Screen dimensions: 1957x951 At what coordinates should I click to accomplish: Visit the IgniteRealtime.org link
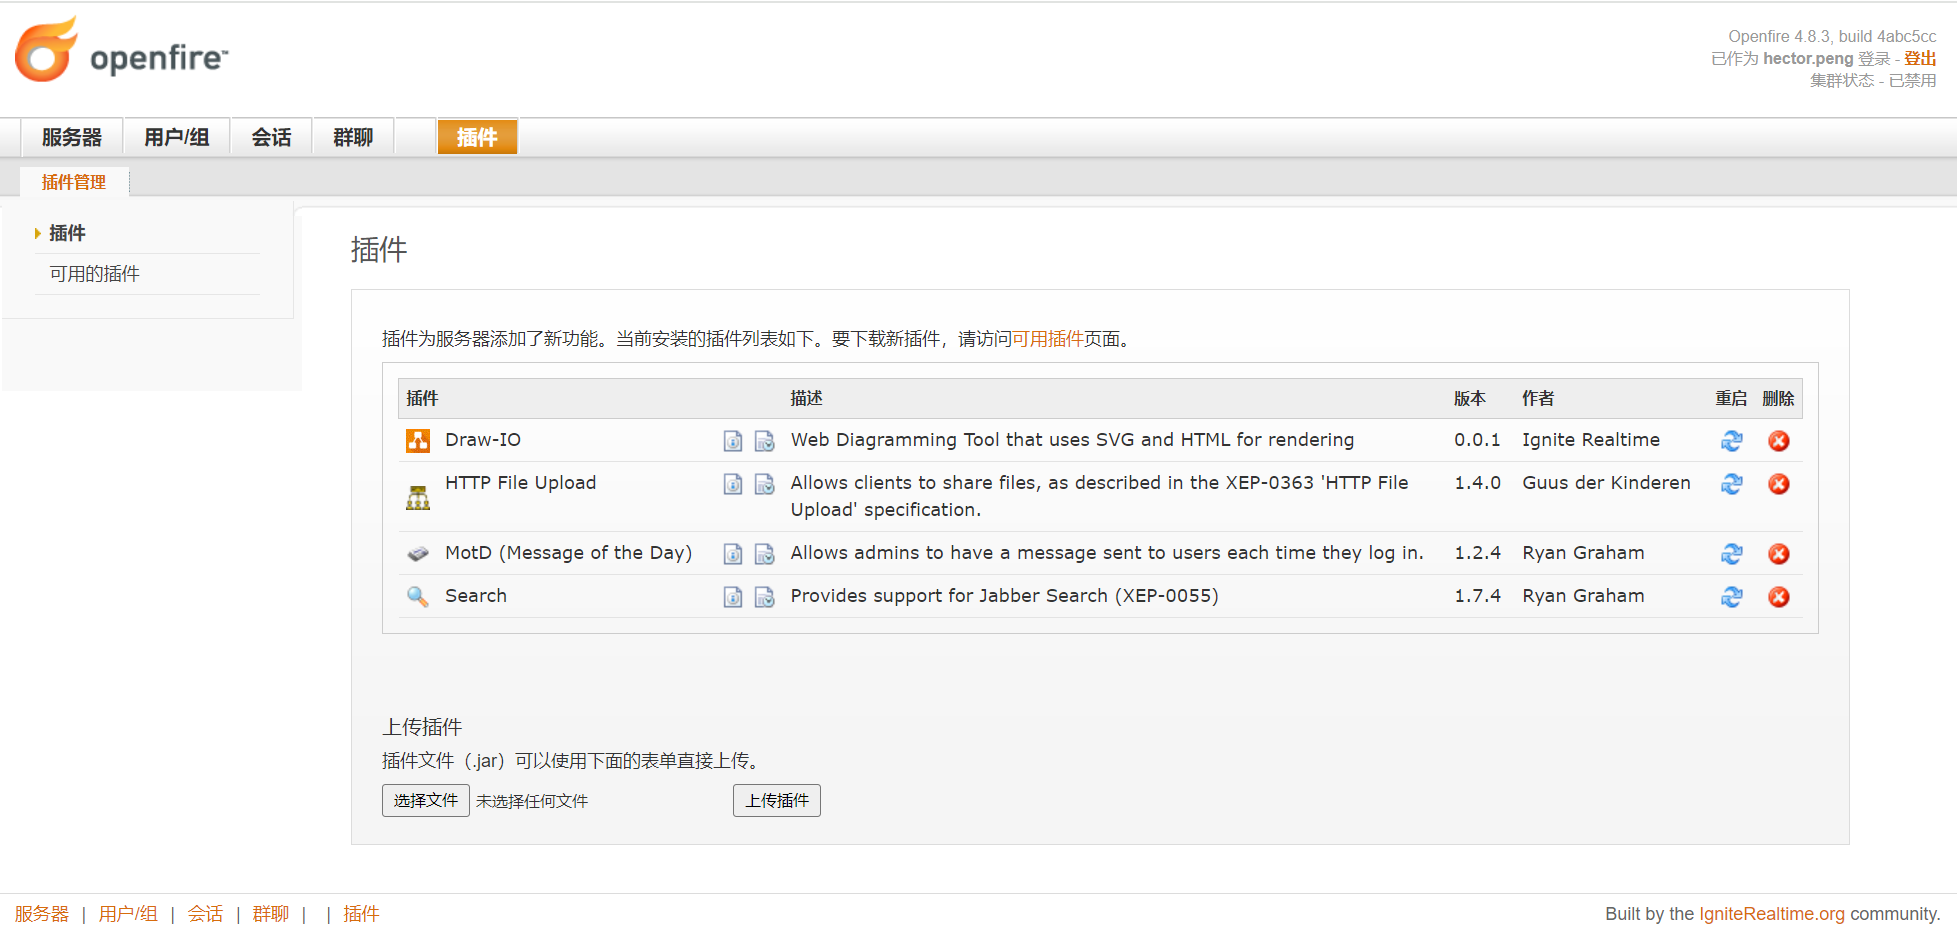pos(1772,914)
